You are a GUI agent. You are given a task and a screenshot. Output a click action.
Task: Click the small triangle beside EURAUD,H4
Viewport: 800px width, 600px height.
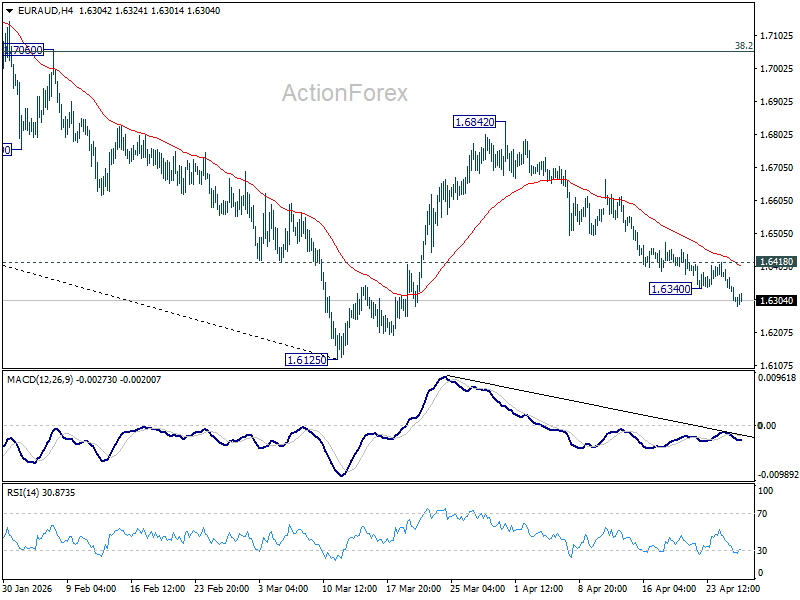(9, 10)
